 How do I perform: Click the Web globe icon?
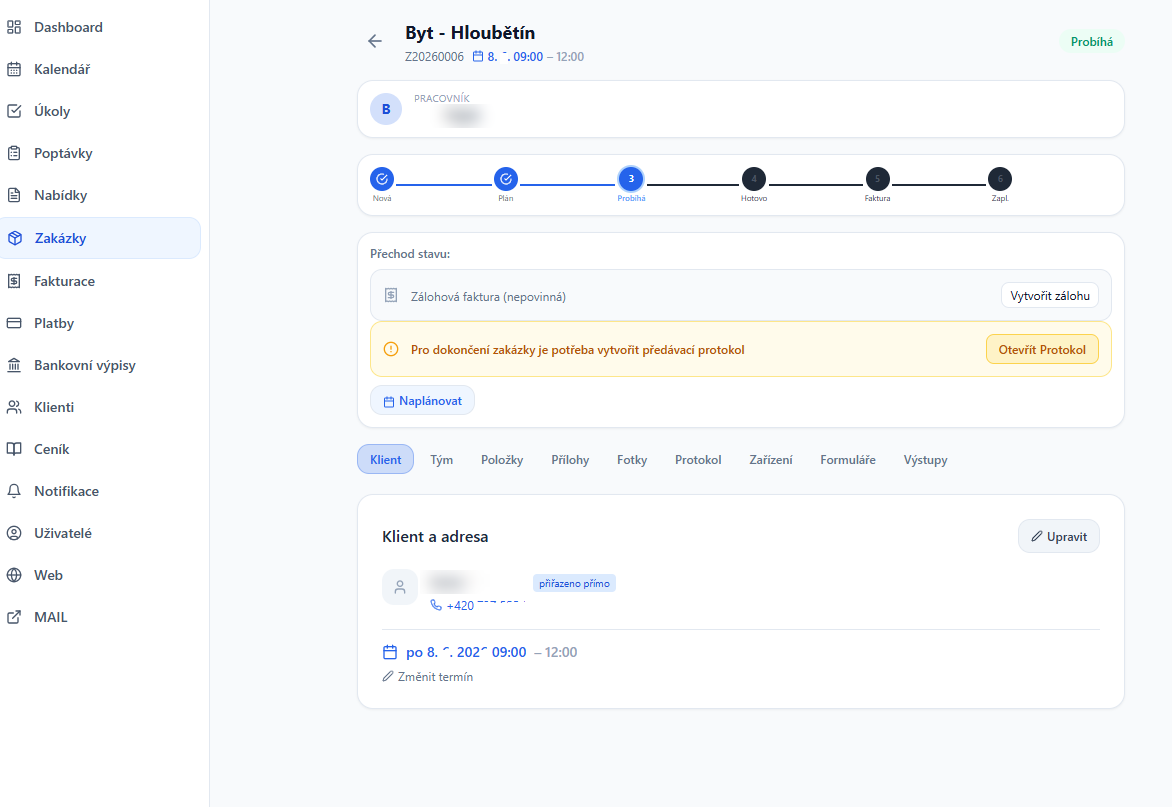point(14,575)
